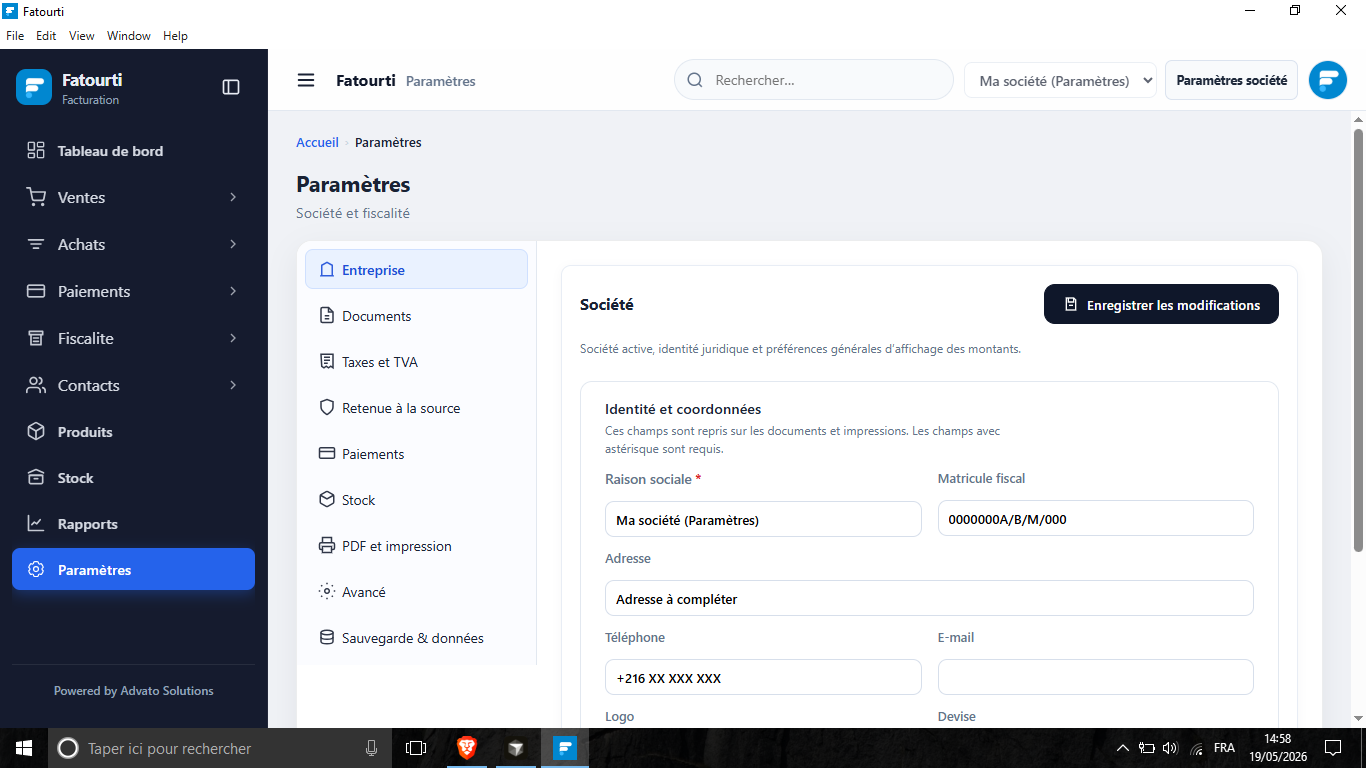Click the Avancé settings icon
The image size is (1366, 768).
pos(326,591)
